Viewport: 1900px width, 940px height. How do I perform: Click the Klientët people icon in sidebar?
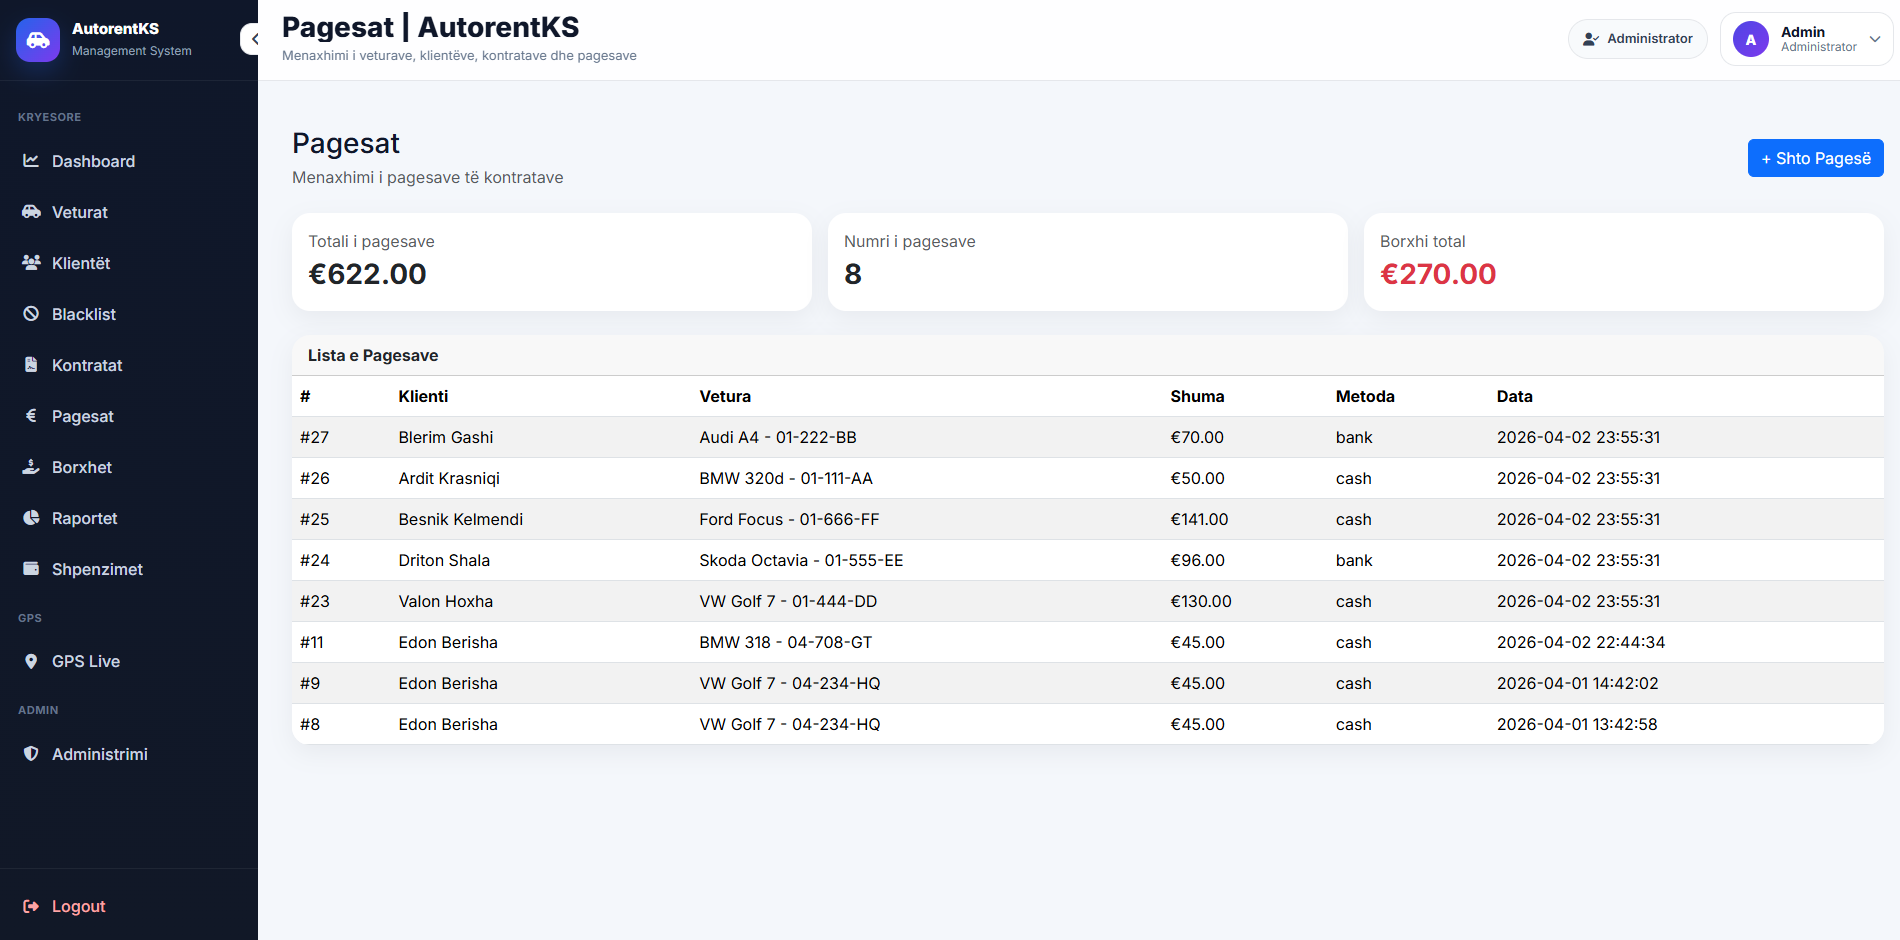click(31, 262)
